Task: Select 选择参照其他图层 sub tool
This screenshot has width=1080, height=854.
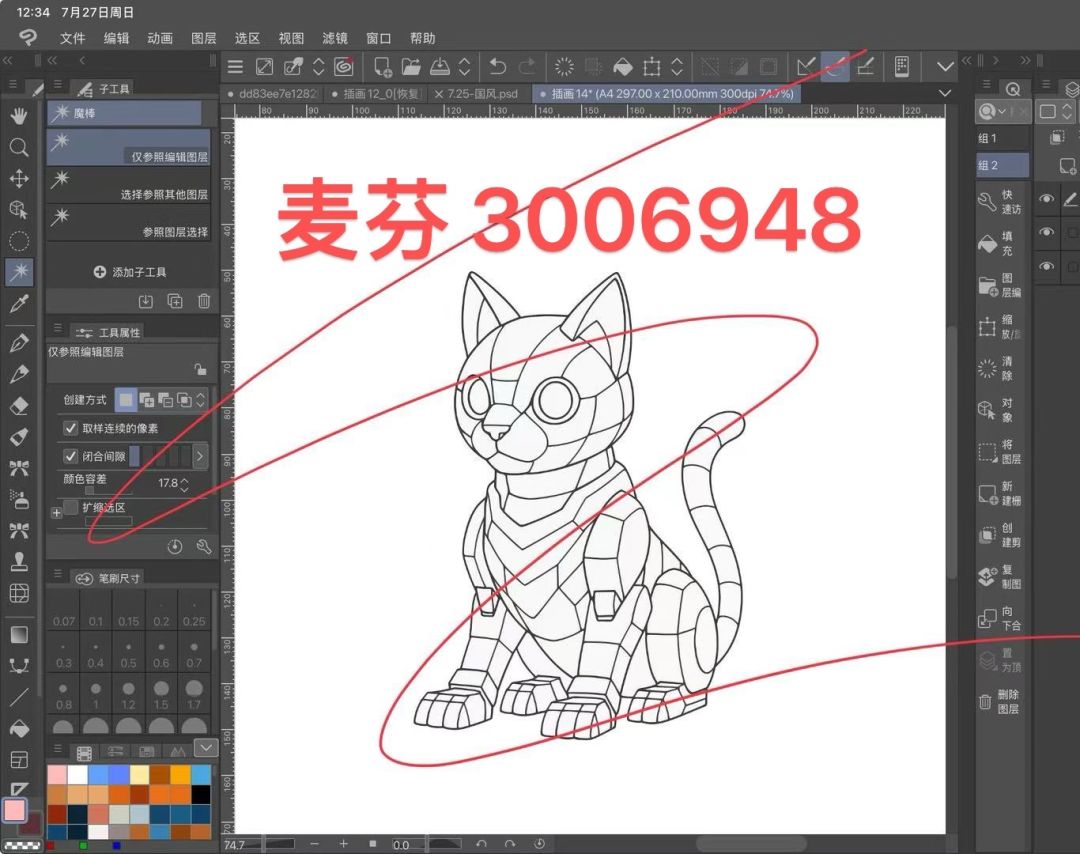Action: pyautogui.click(x=128, y=185)
